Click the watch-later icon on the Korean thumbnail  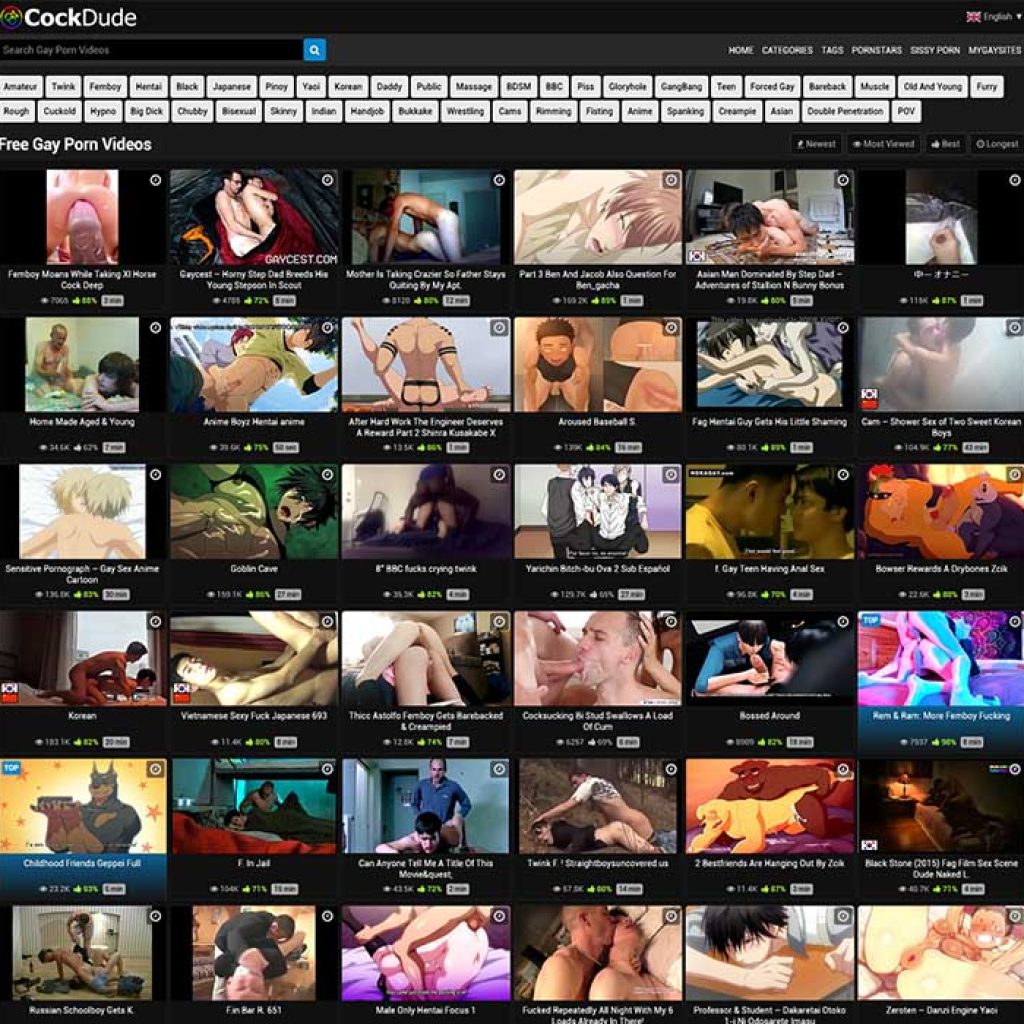click(x=155, y=622)
